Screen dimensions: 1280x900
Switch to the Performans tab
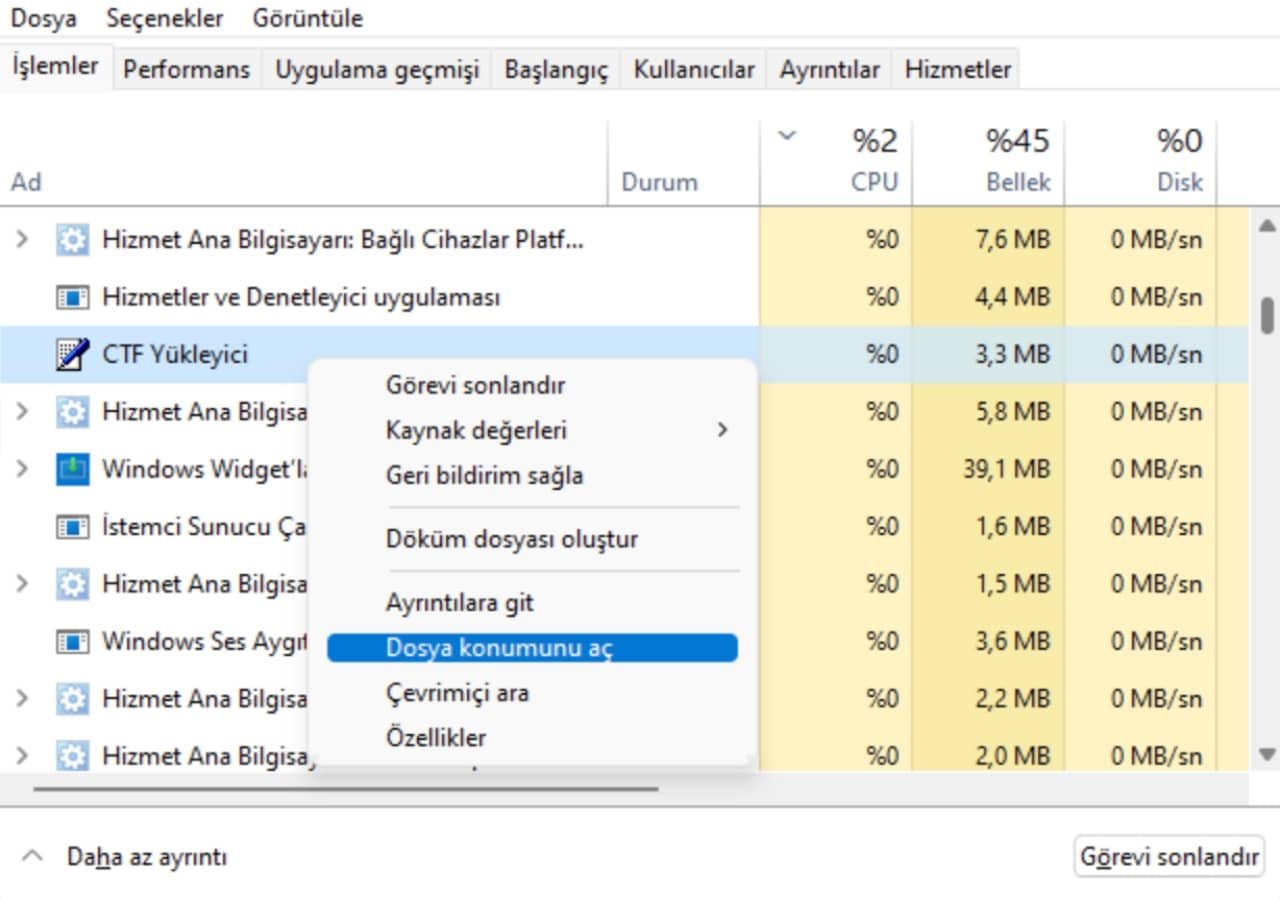coord(186,69)
